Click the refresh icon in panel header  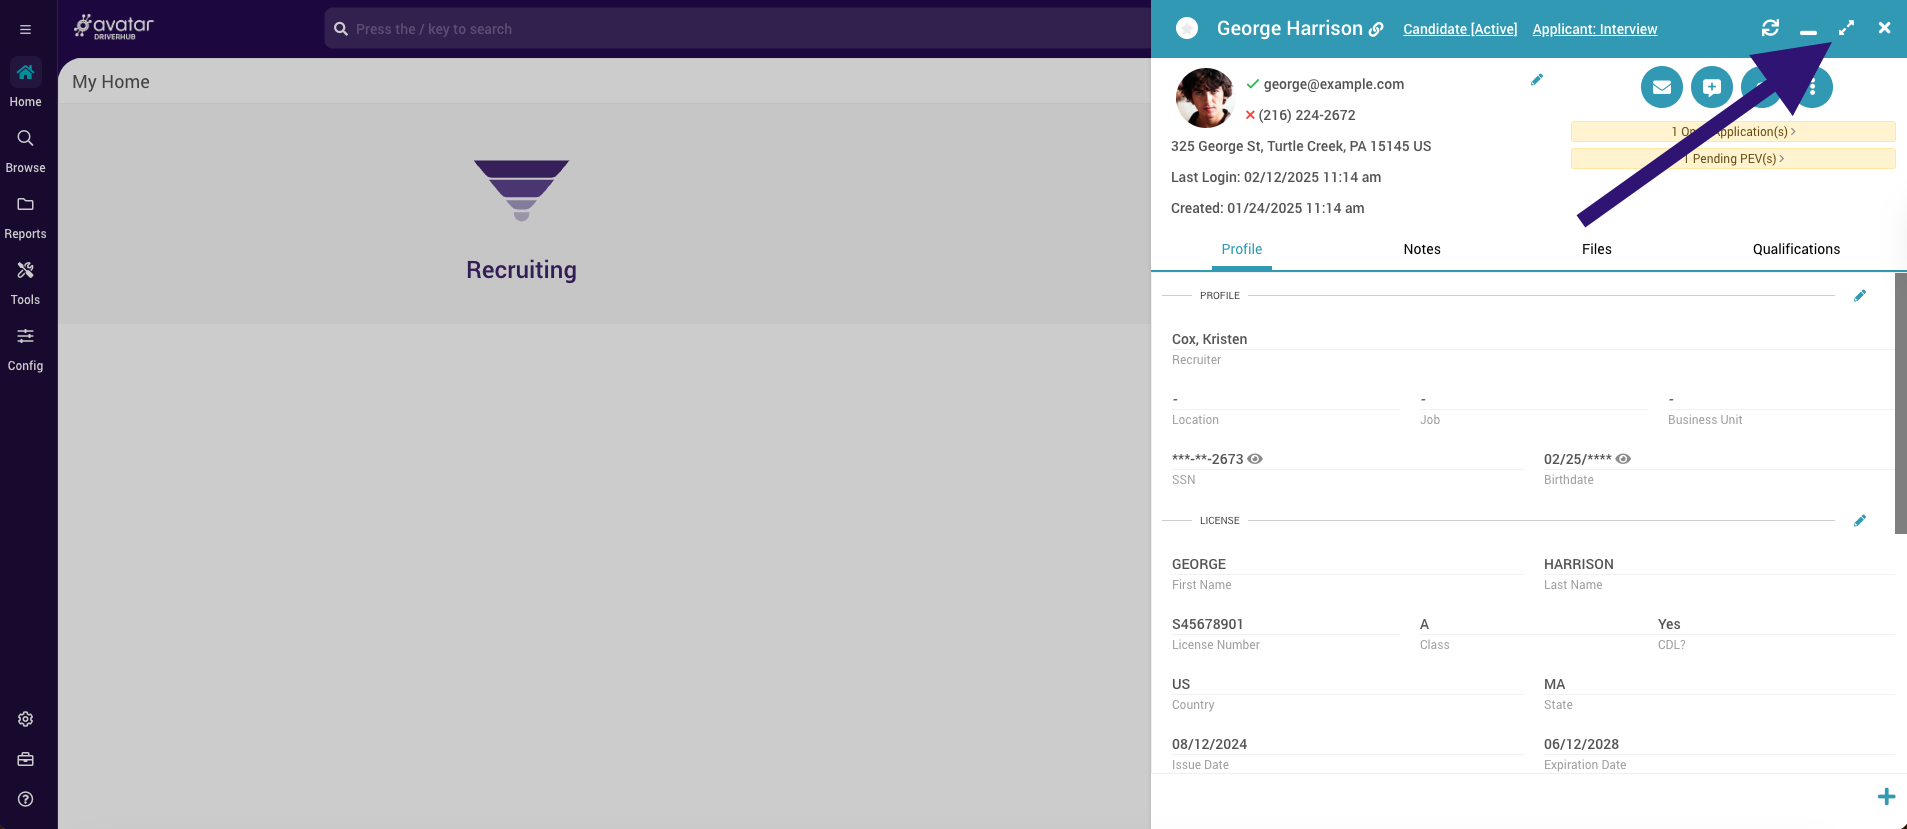click(x=1770, y=28)
